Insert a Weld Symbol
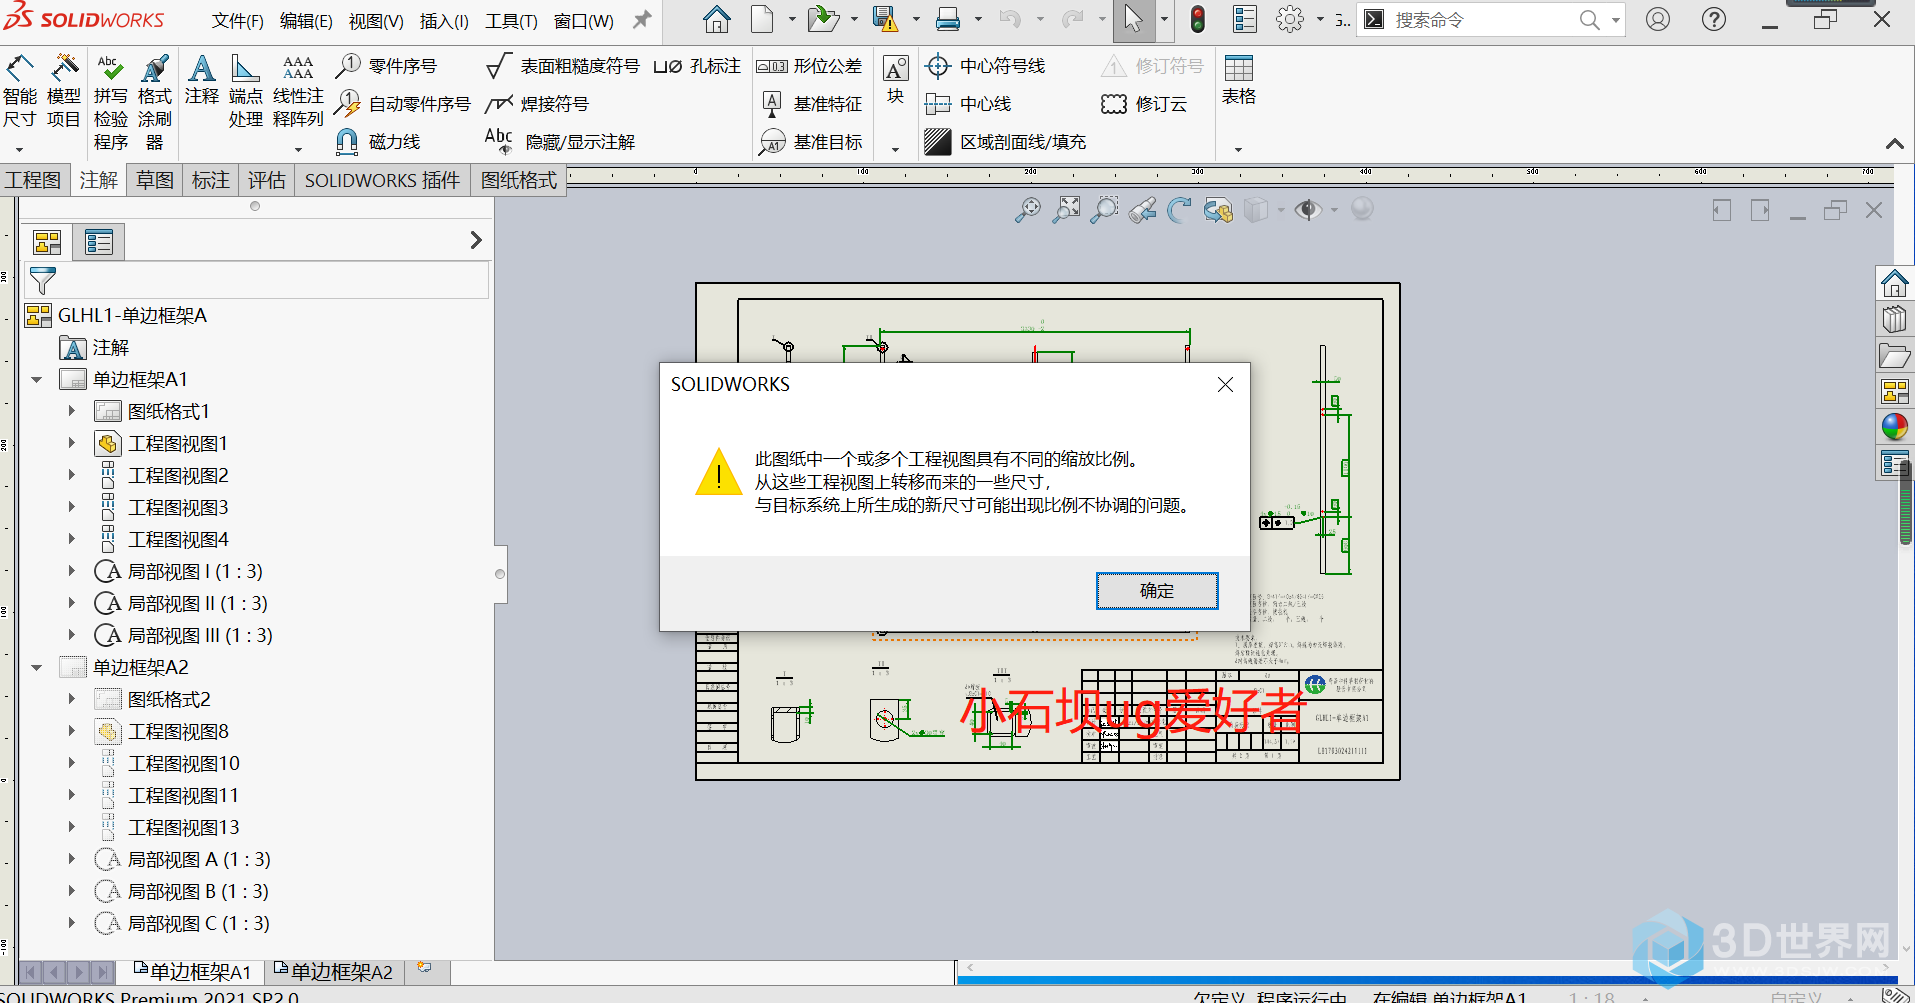 536,104
